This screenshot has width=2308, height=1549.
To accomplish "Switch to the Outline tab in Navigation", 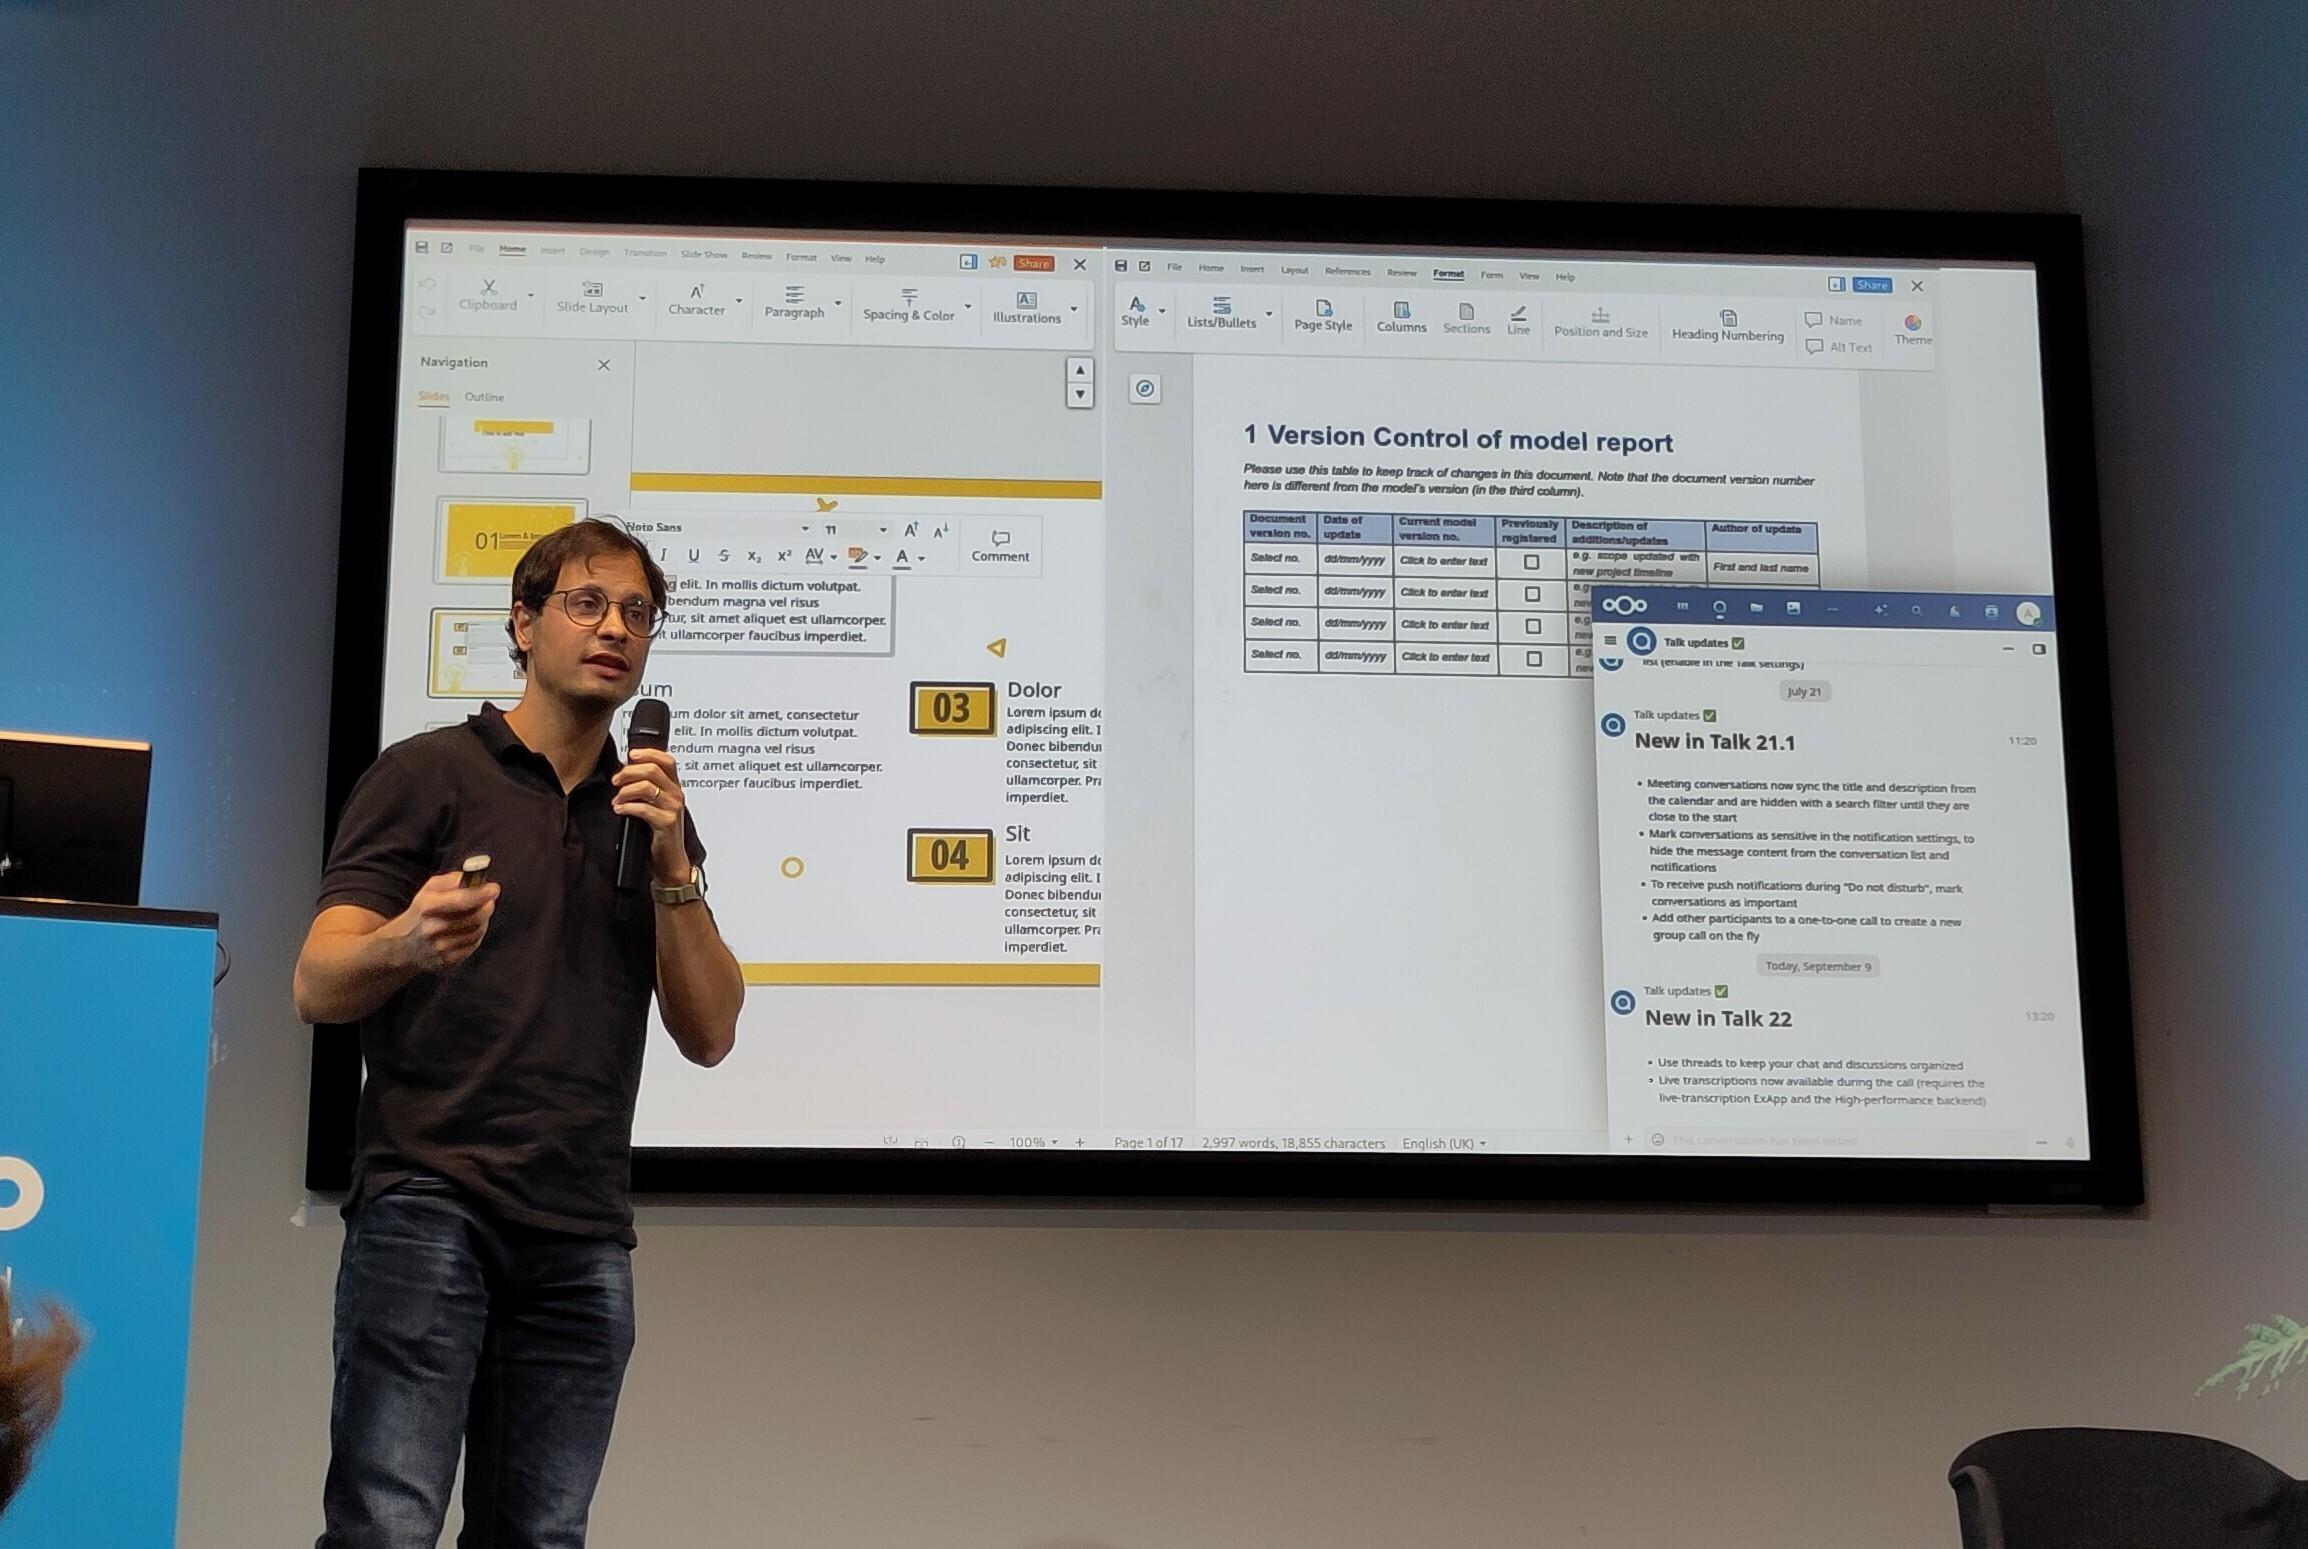I will [484, 397].
